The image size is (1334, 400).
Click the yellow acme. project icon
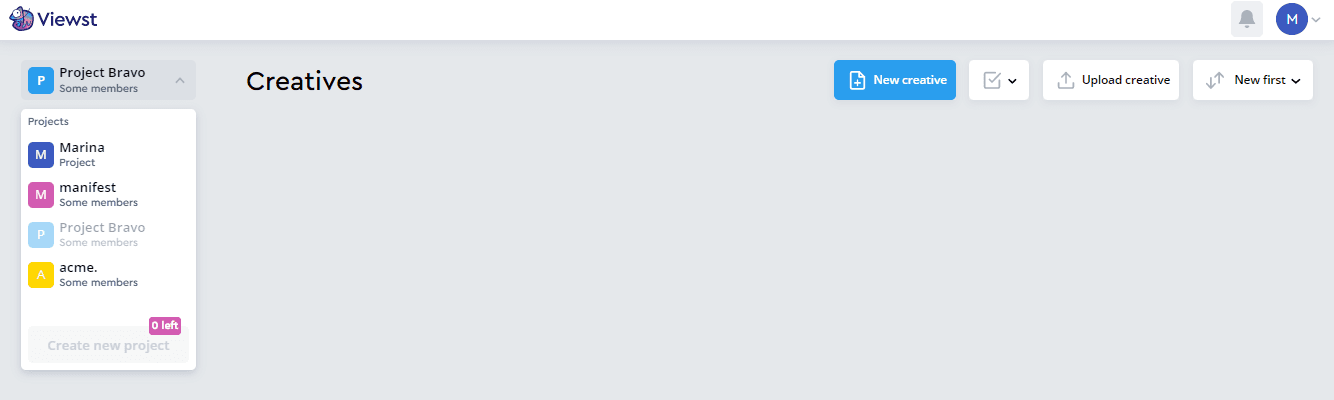click(x=41, y=275)
